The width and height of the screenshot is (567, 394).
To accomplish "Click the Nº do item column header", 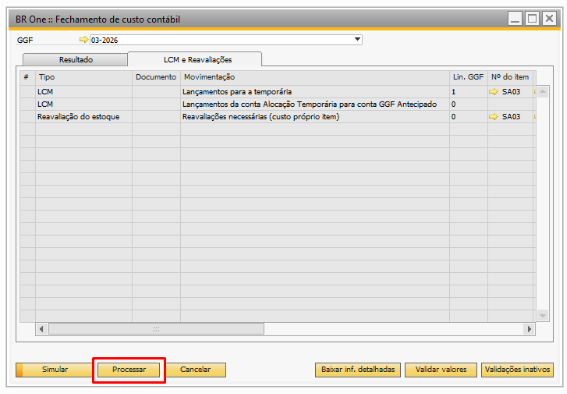I will click(x=510, y=77).
